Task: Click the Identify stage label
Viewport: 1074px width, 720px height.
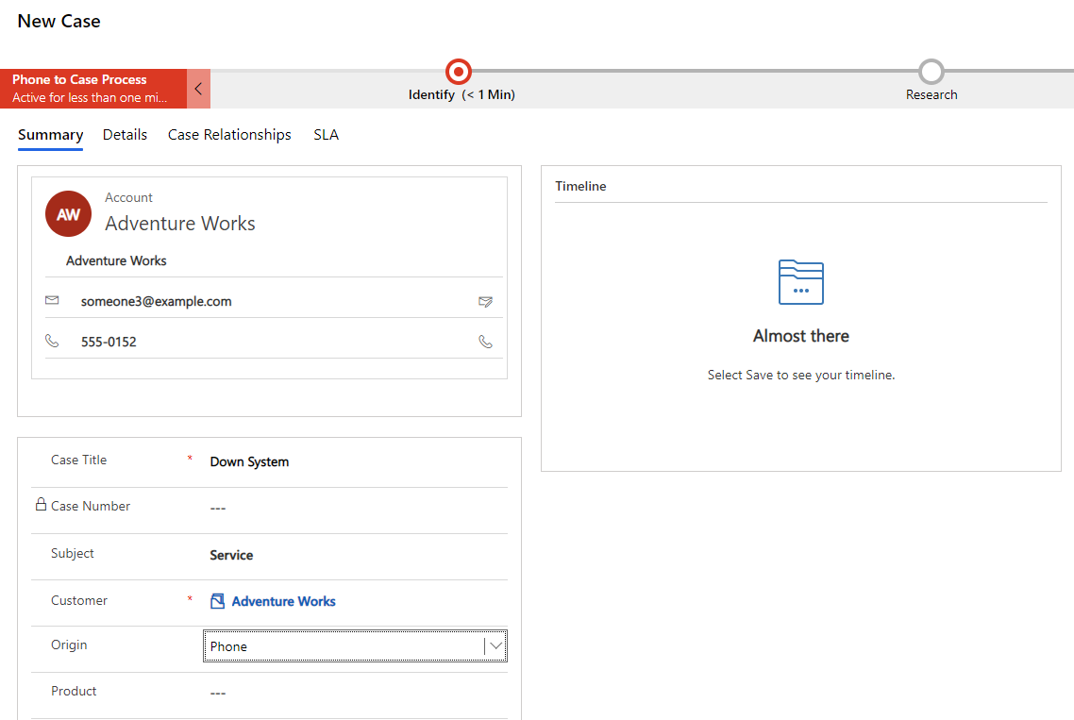Action: [x=462, y=95]
